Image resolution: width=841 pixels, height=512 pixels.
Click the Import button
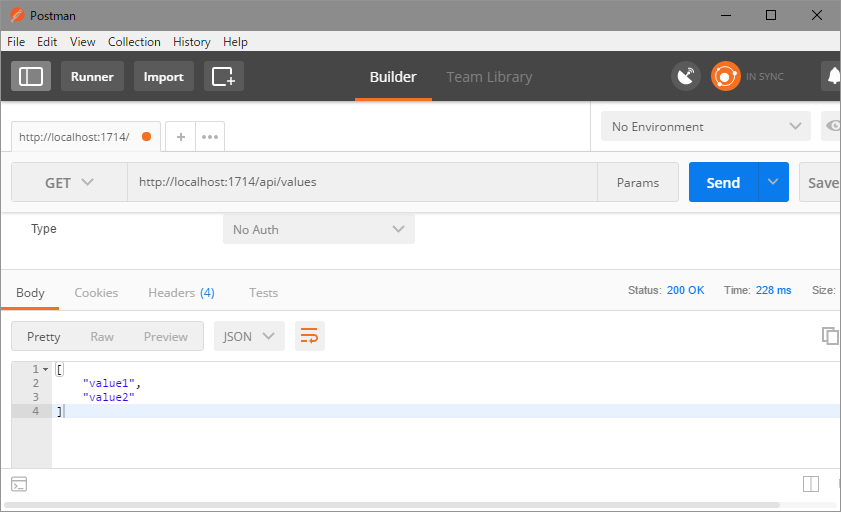point(164,76)
